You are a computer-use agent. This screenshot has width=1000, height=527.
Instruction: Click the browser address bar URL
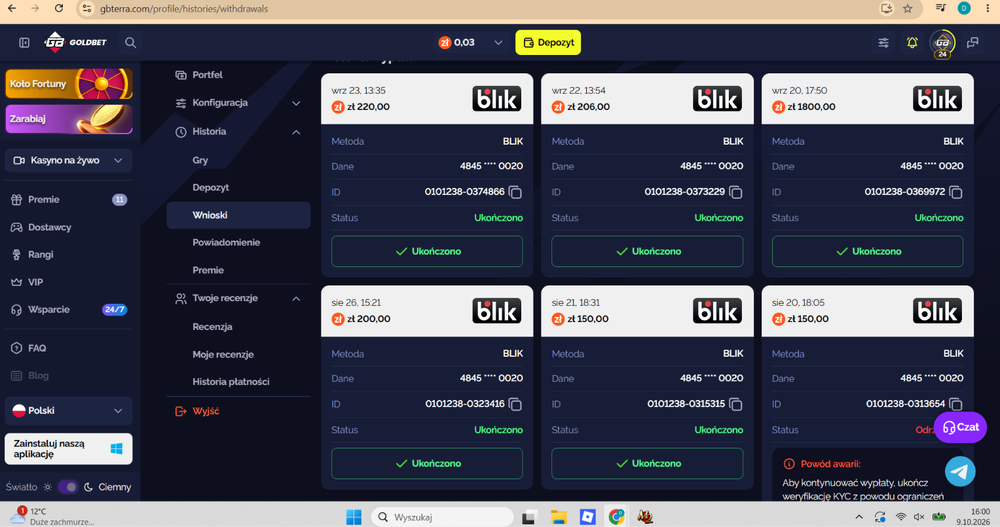pos(184,9)
